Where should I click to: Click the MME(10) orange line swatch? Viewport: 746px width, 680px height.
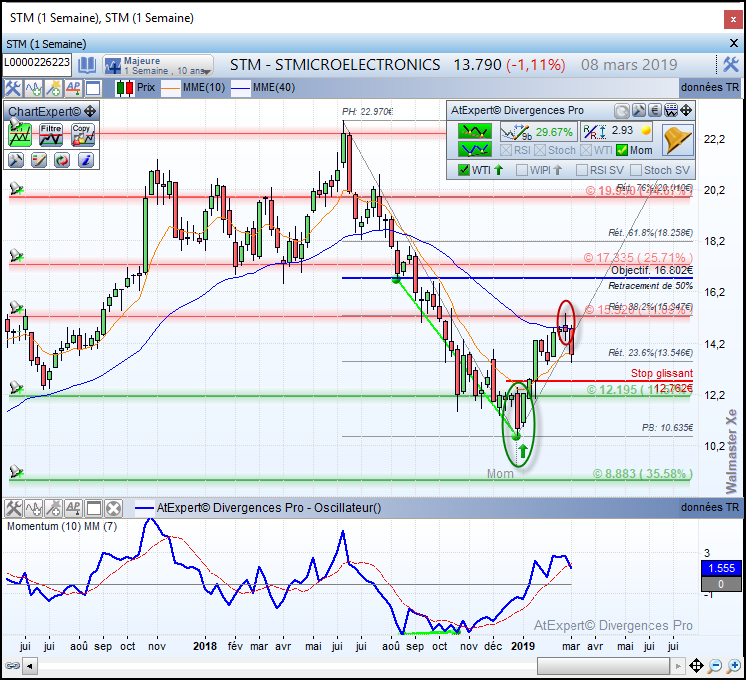click(x=171, y=88)
